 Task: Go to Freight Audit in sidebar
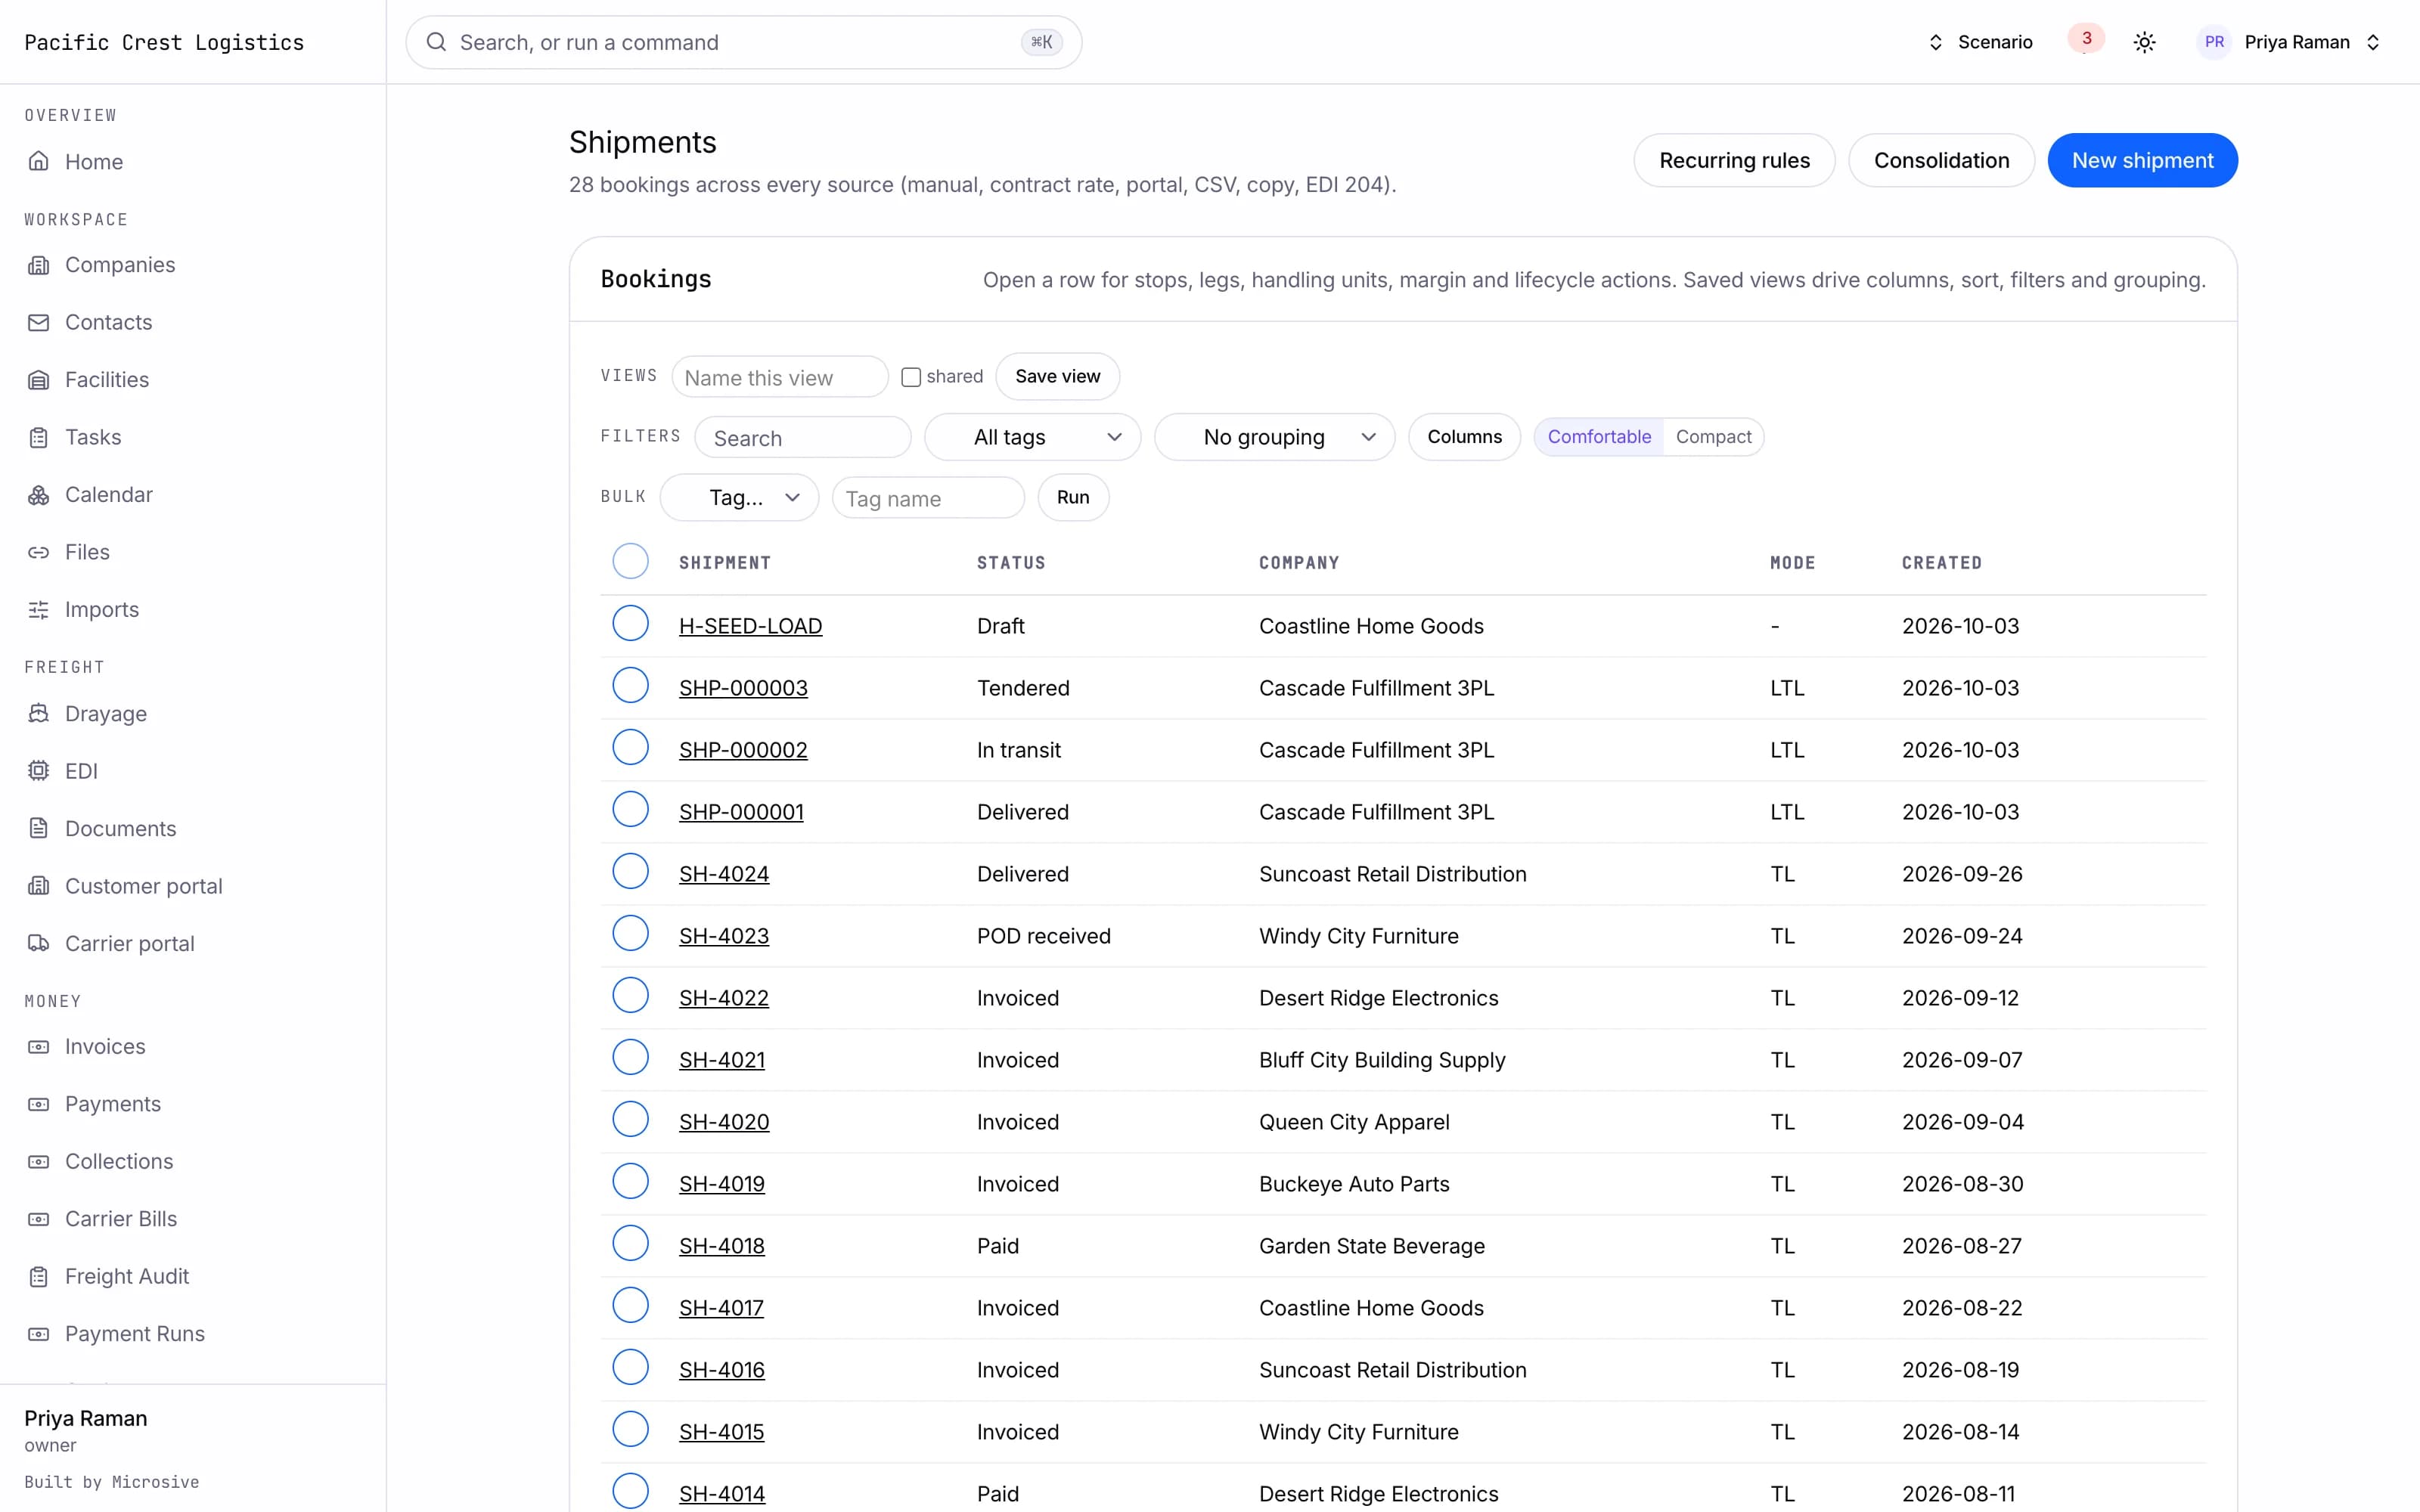pos(126,1276)
